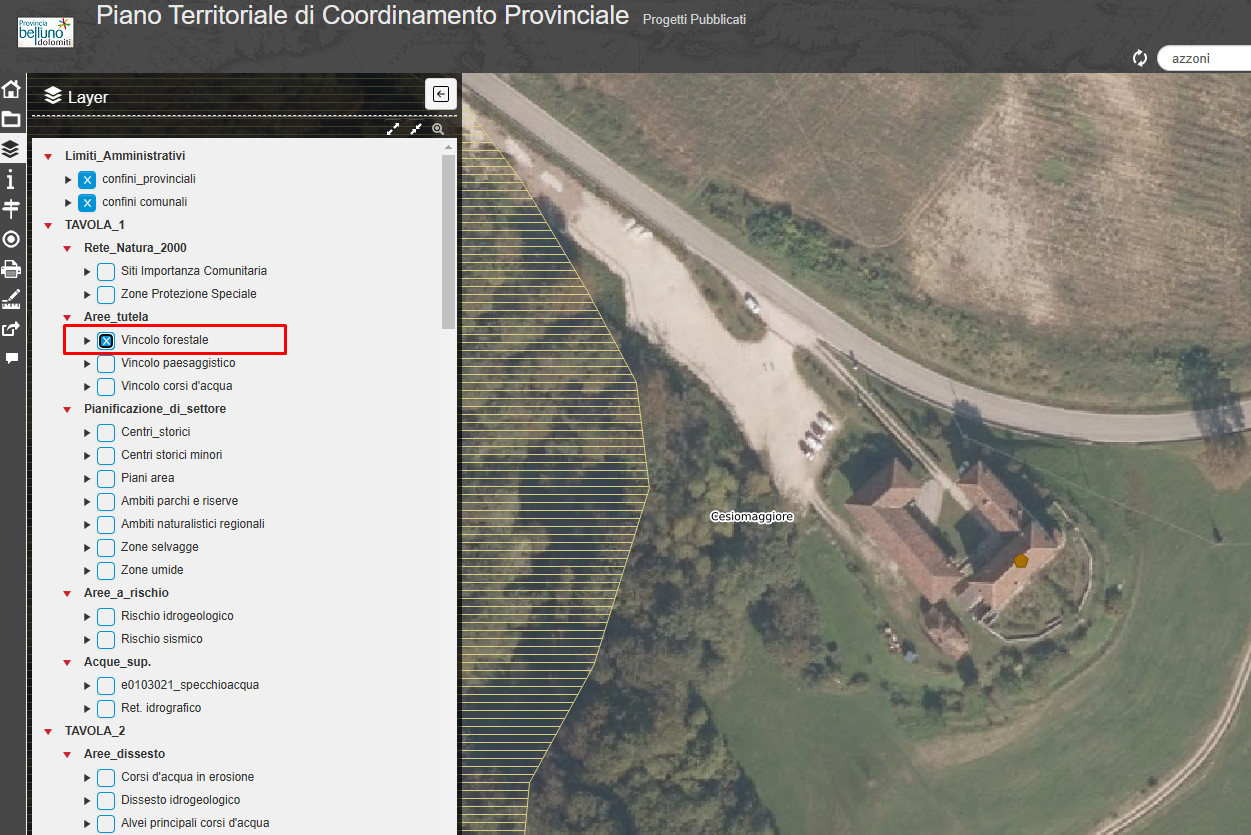Expand the Ret. idrografico legend arrow
The height and width of the screenshot is (835, 1251).
(87, 709)
